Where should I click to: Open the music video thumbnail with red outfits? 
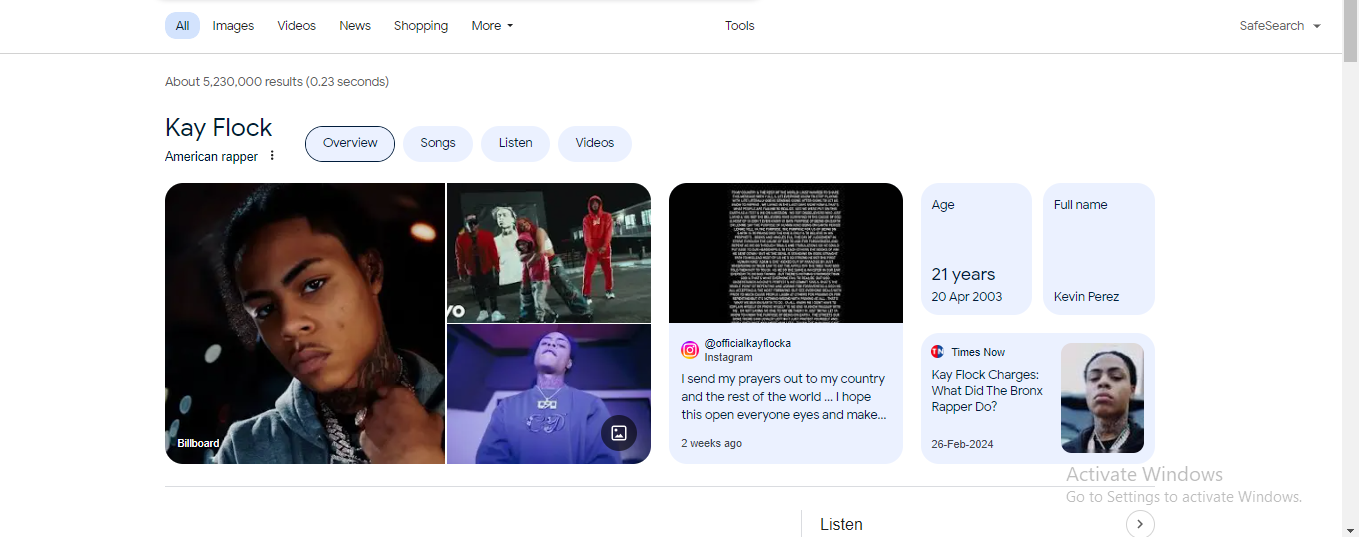click(x=549, y=252)
